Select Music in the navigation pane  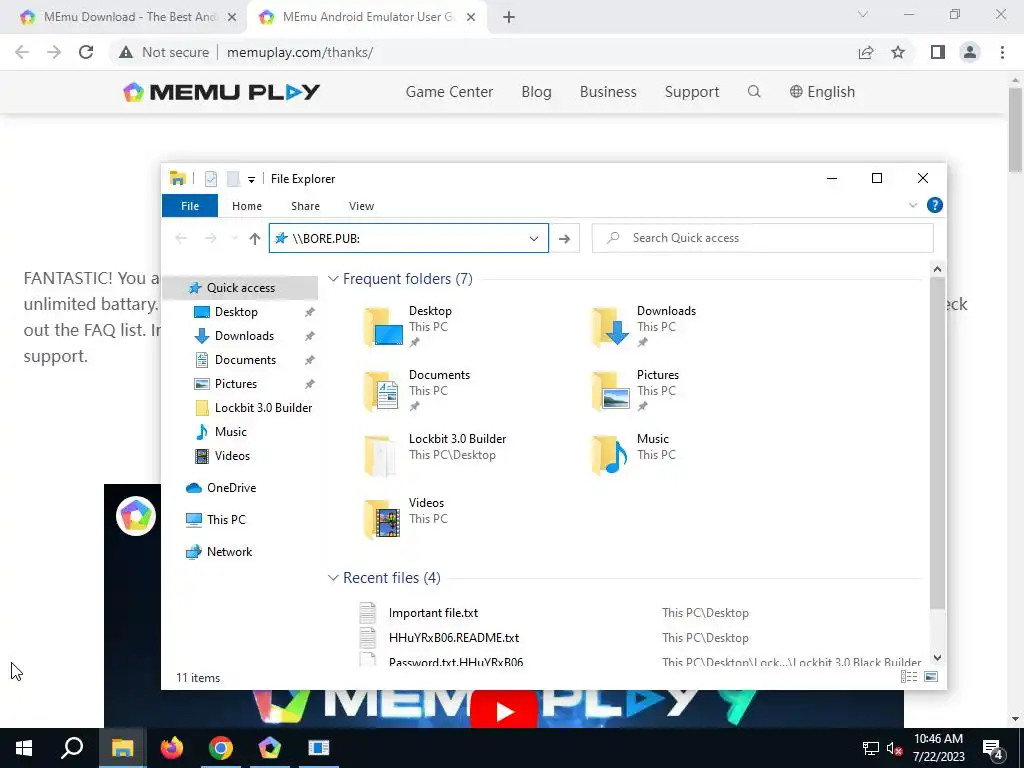point(230,432)
